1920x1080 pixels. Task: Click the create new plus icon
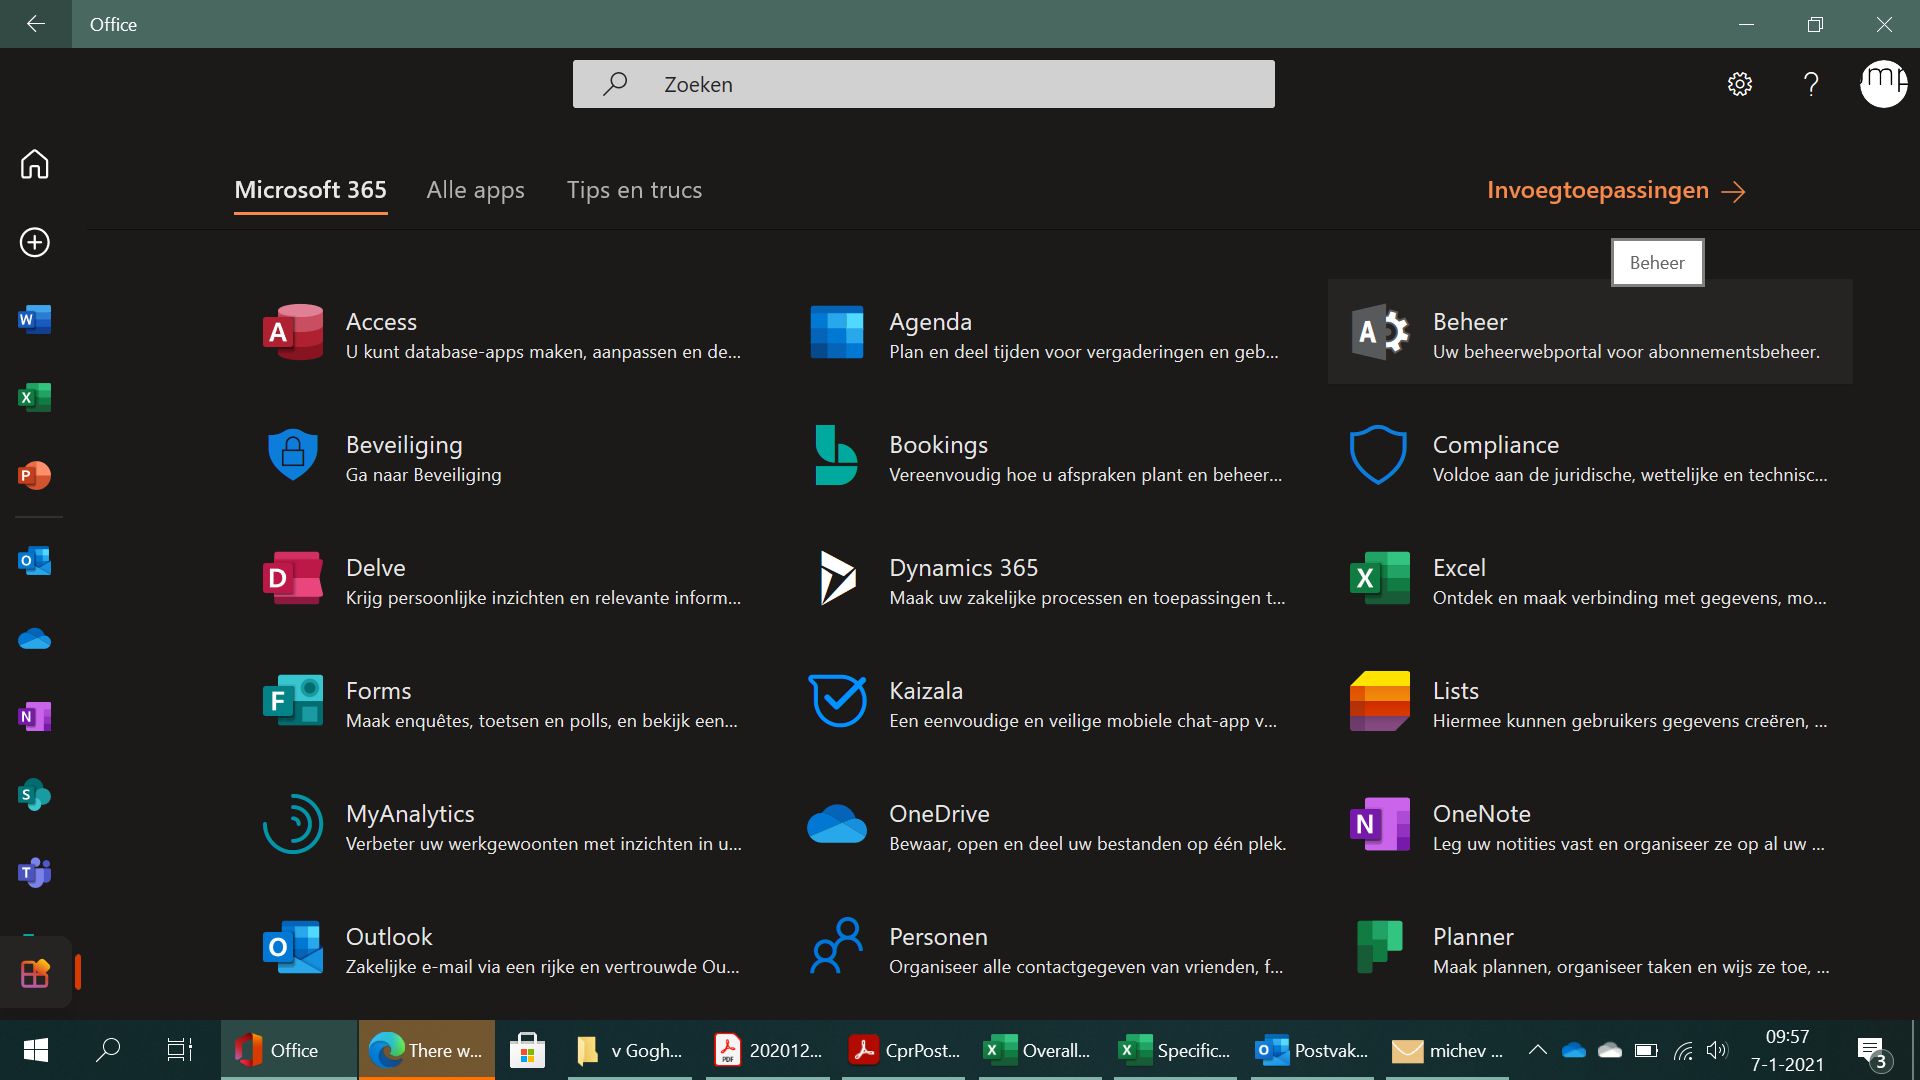[35, 242]
